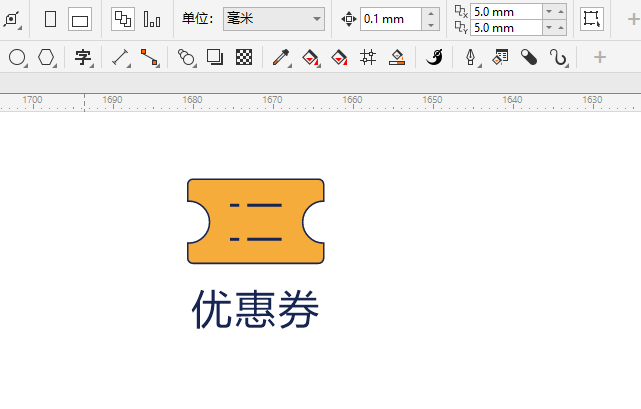This screenshot has width=641, height=409.
Task: Apply layout to current page only
Action: coord(152,19)
